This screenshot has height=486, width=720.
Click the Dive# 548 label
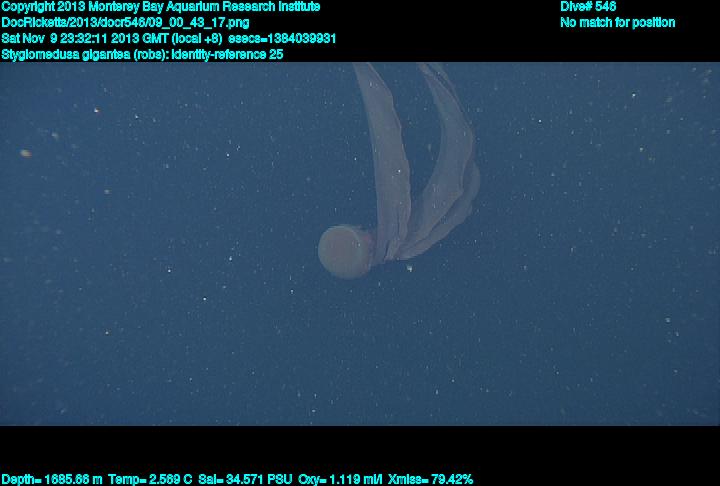tap(588, 7)
